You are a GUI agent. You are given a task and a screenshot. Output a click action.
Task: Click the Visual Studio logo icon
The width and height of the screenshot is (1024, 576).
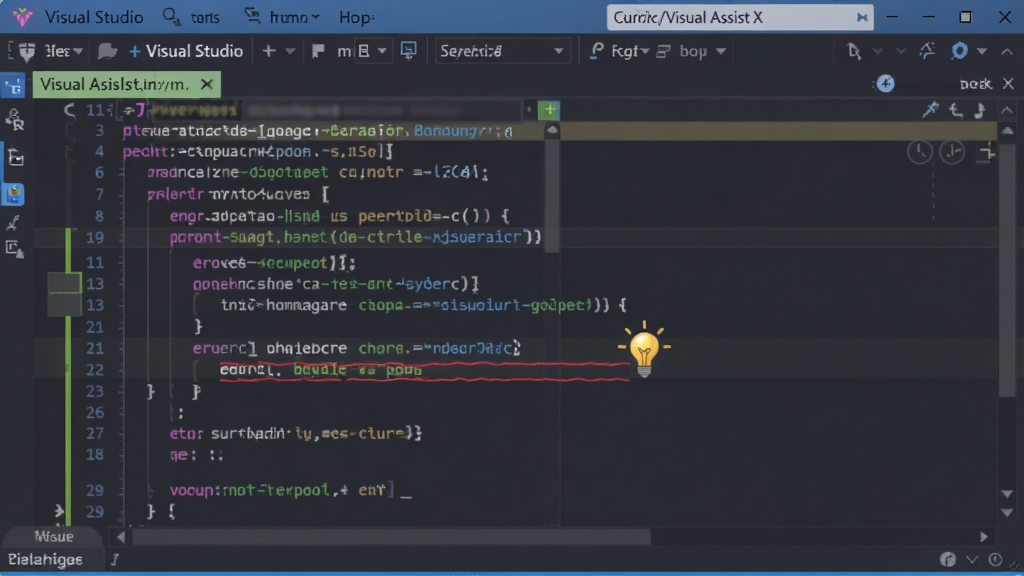pyautogui.click(x=22, y=16)
